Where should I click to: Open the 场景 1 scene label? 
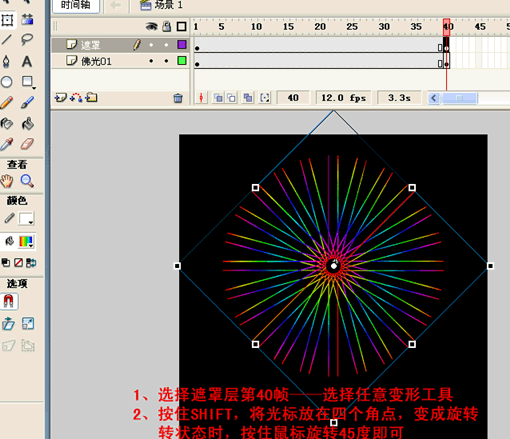click(x=161, y=5)
